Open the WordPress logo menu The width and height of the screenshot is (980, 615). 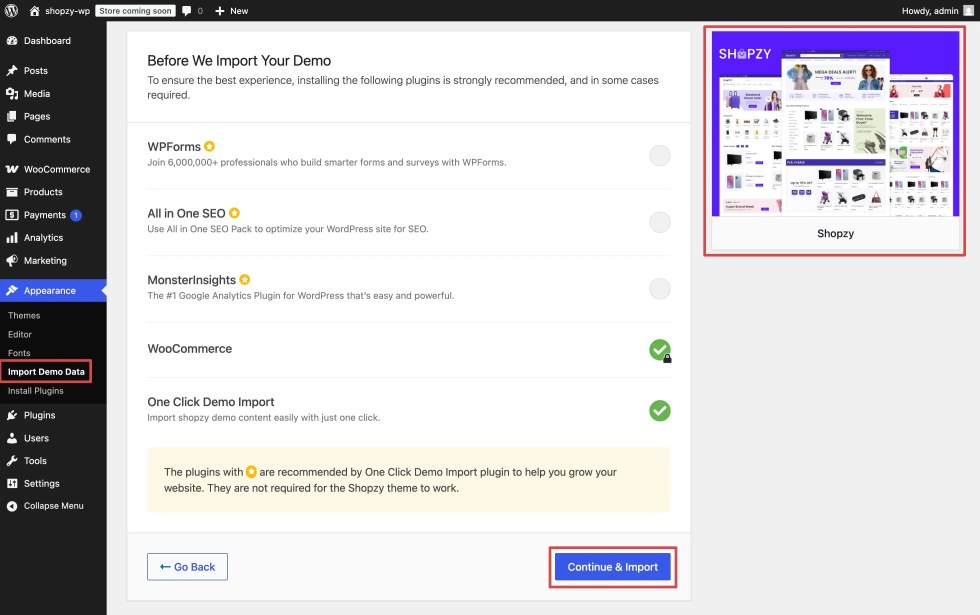(11, 11)
